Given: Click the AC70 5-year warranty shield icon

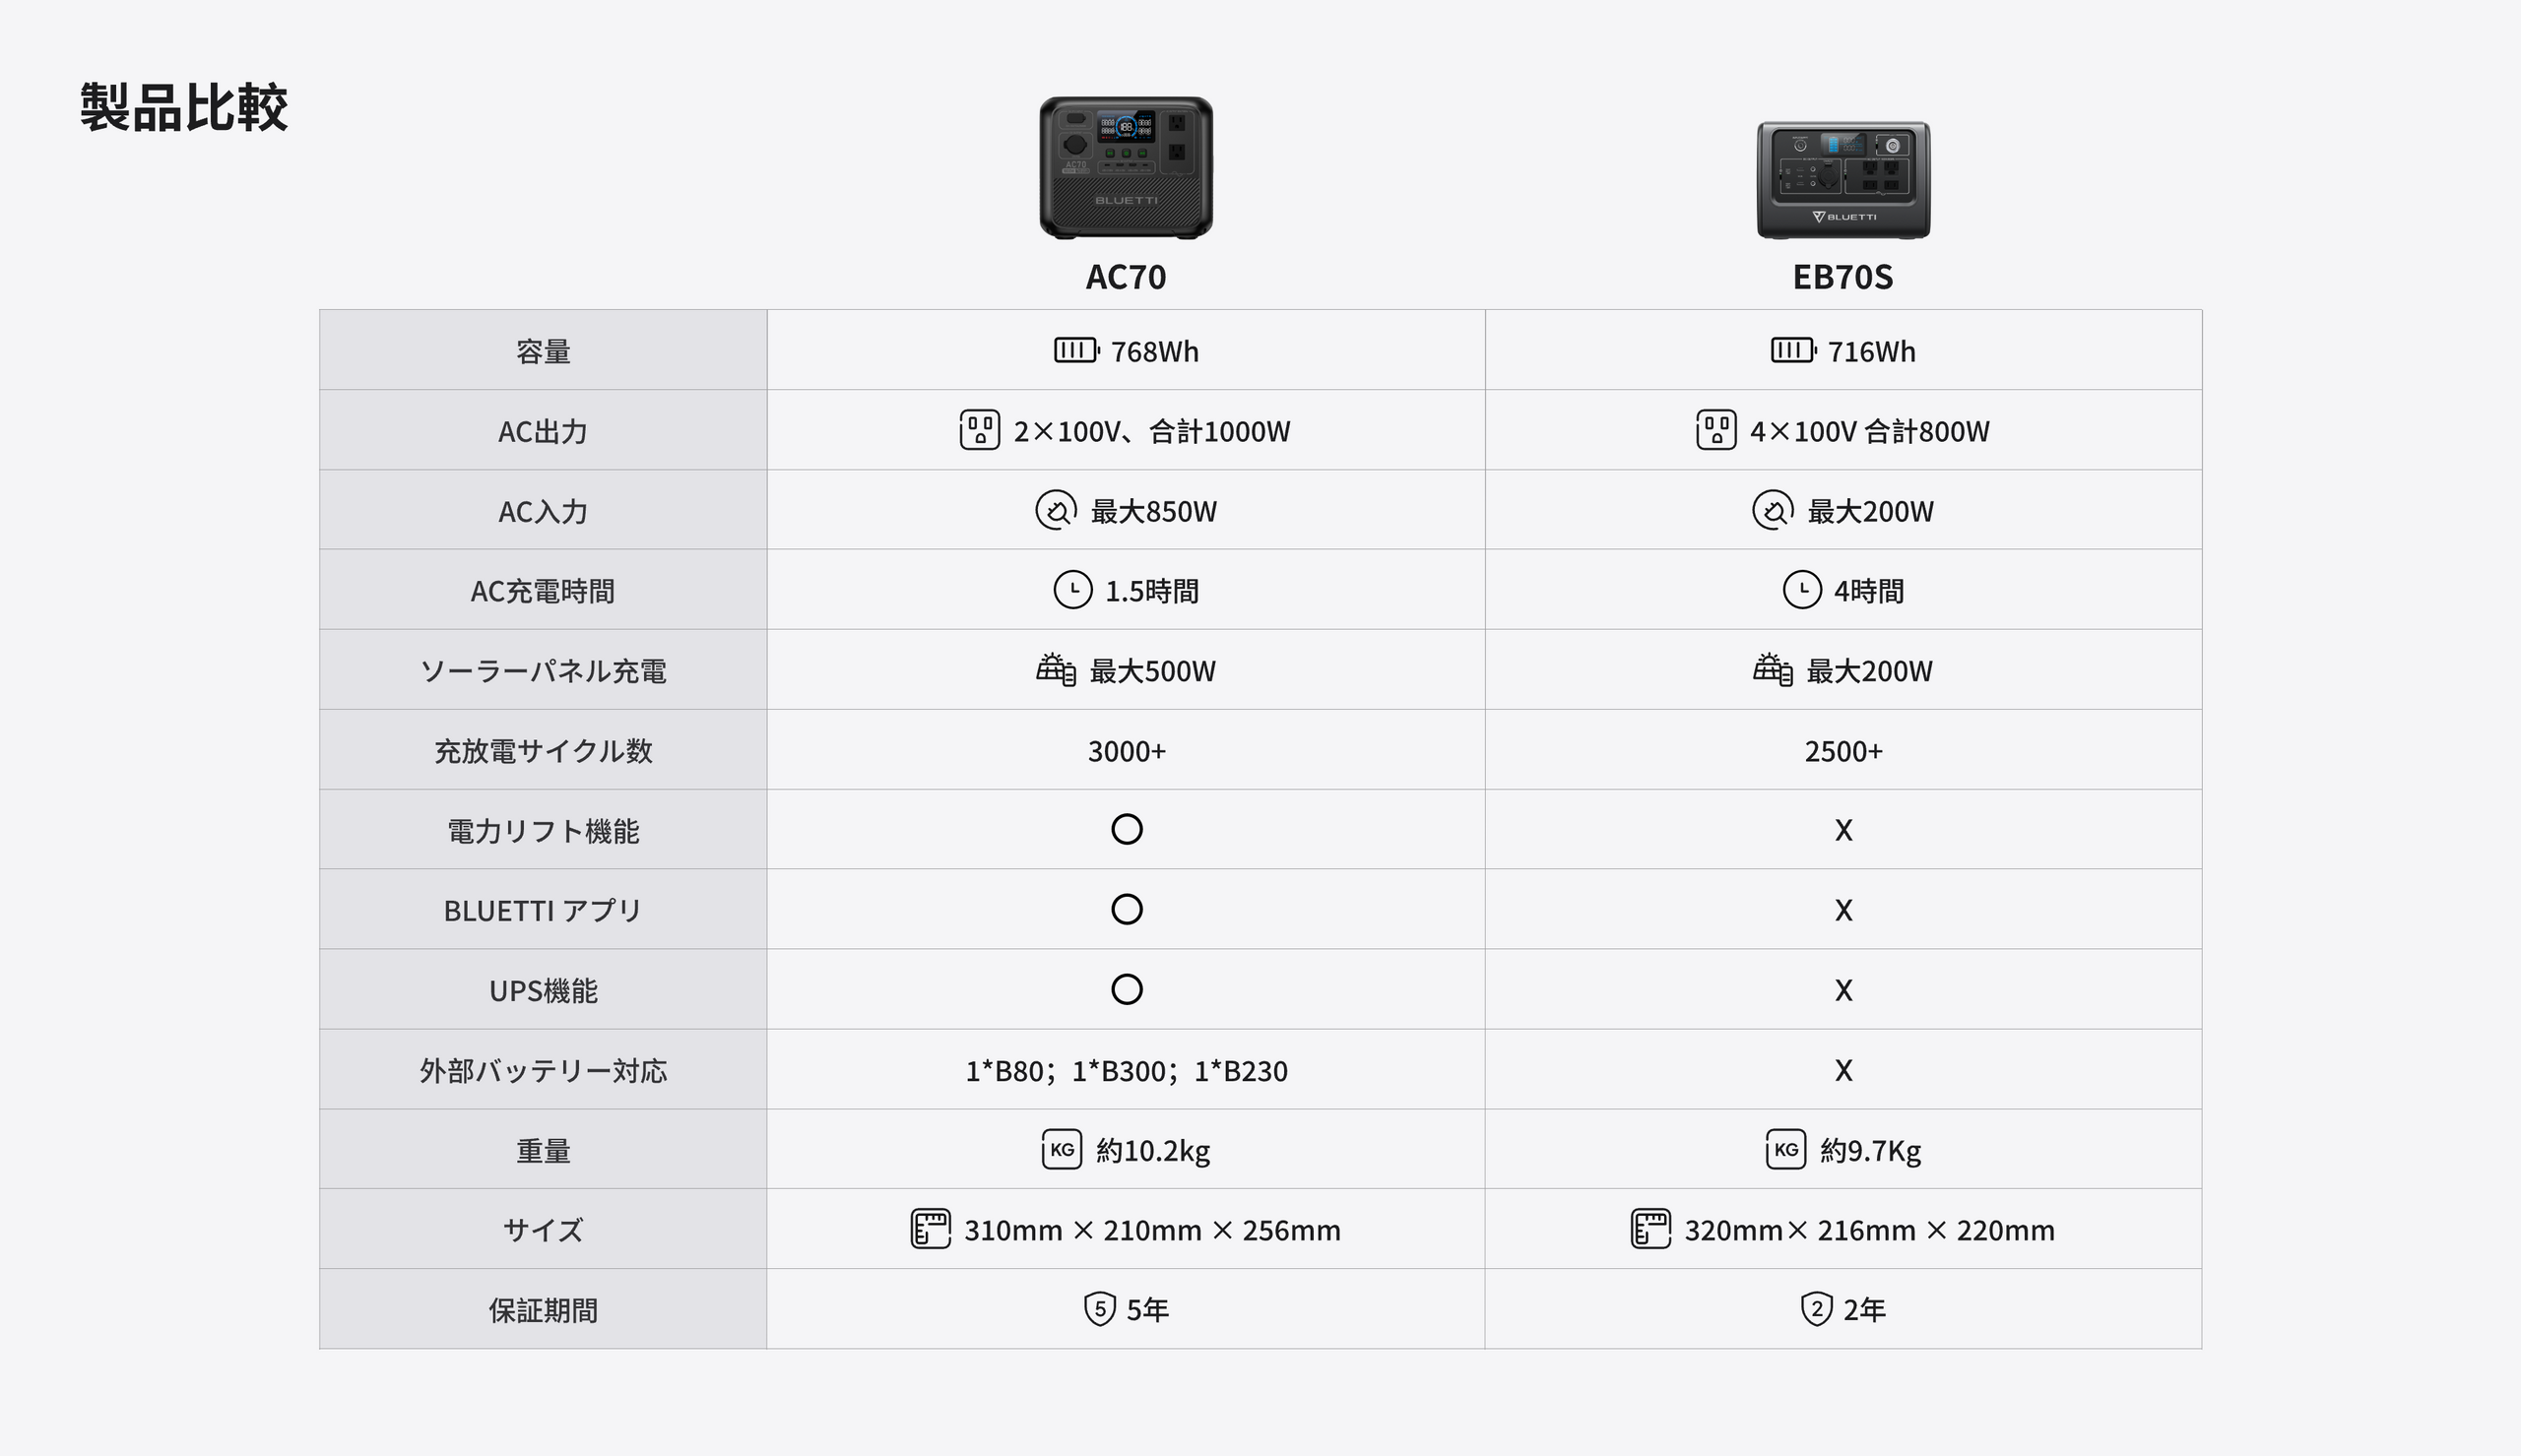Looking at the screenshot, I should click(x=1100, y=1309).
